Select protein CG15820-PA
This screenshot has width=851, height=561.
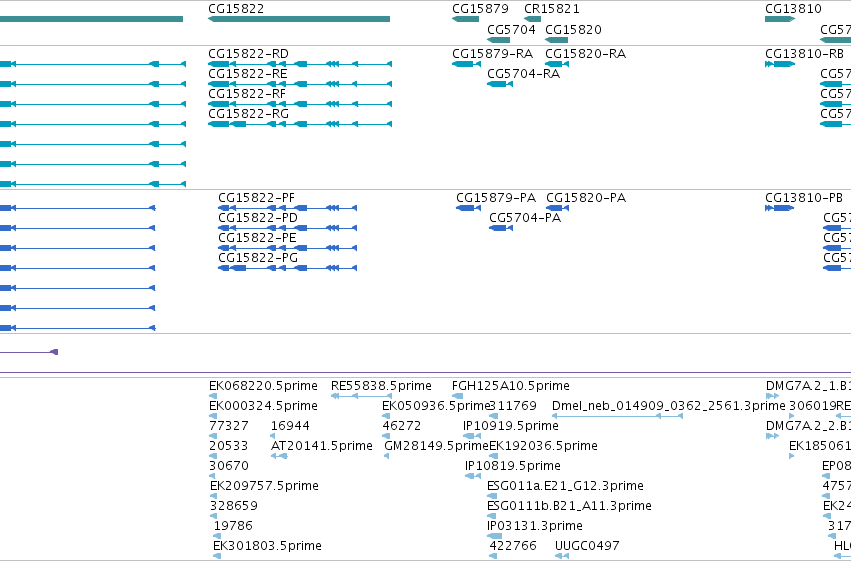point(586,197)
